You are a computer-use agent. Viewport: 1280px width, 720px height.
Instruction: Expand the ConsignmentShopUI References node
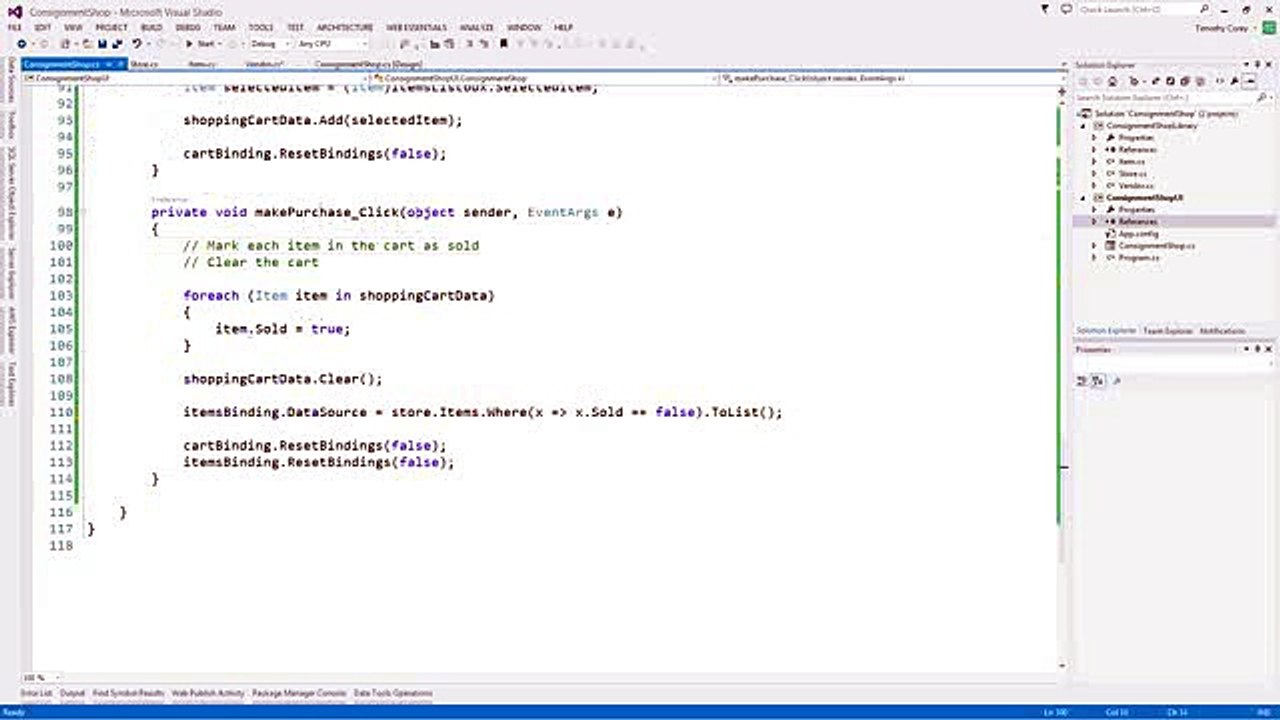click(x=1094, y=221)
